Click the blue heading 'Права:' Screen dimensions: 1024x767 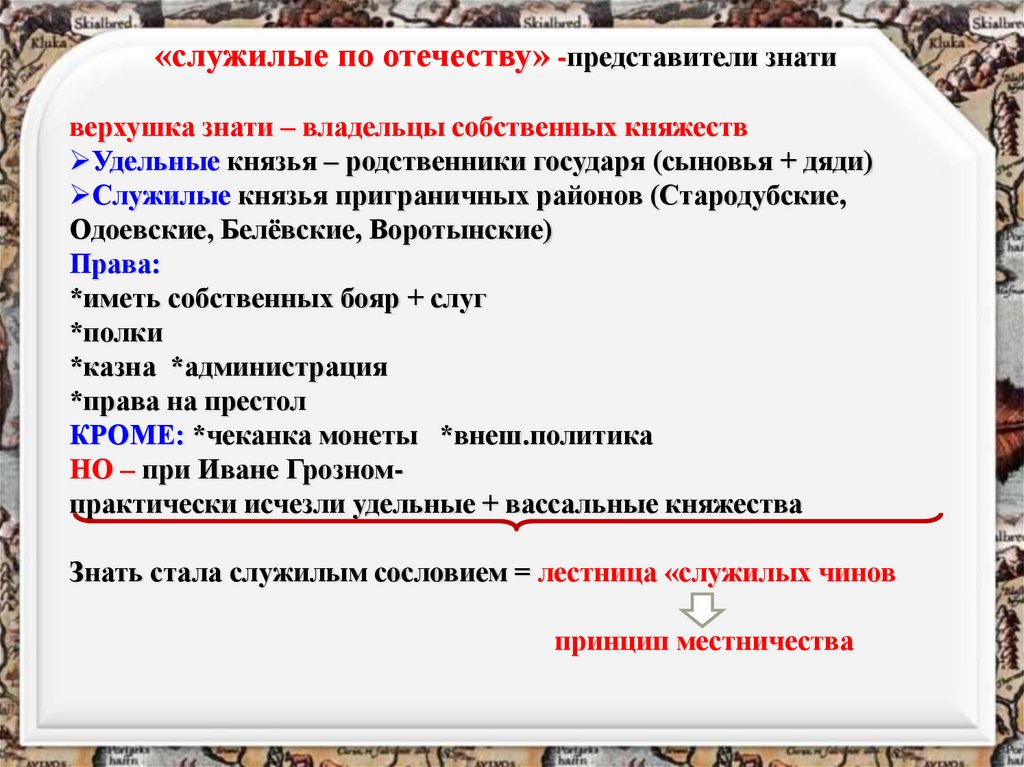[x=115, y=265]
